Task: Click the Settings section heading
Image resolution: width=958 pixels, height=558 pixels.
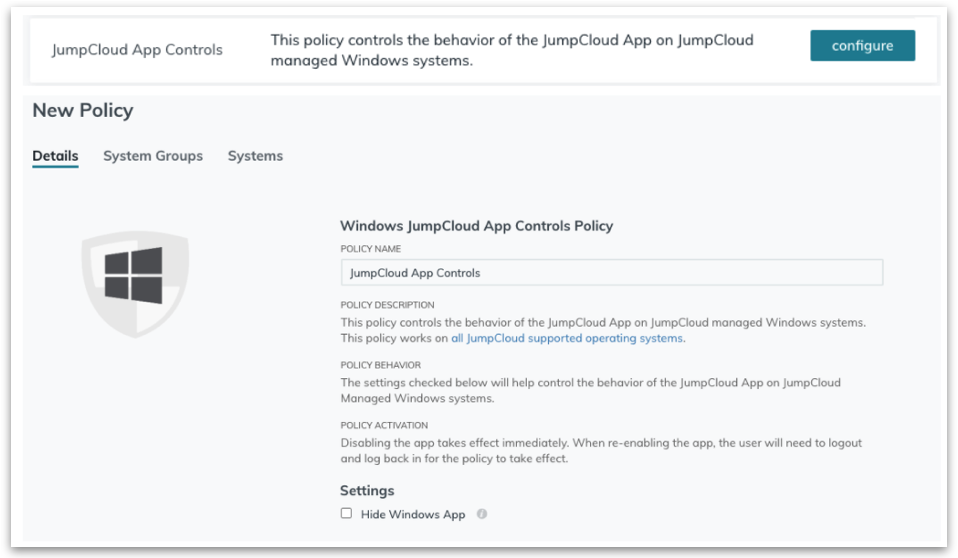Action: coord(367,491)
